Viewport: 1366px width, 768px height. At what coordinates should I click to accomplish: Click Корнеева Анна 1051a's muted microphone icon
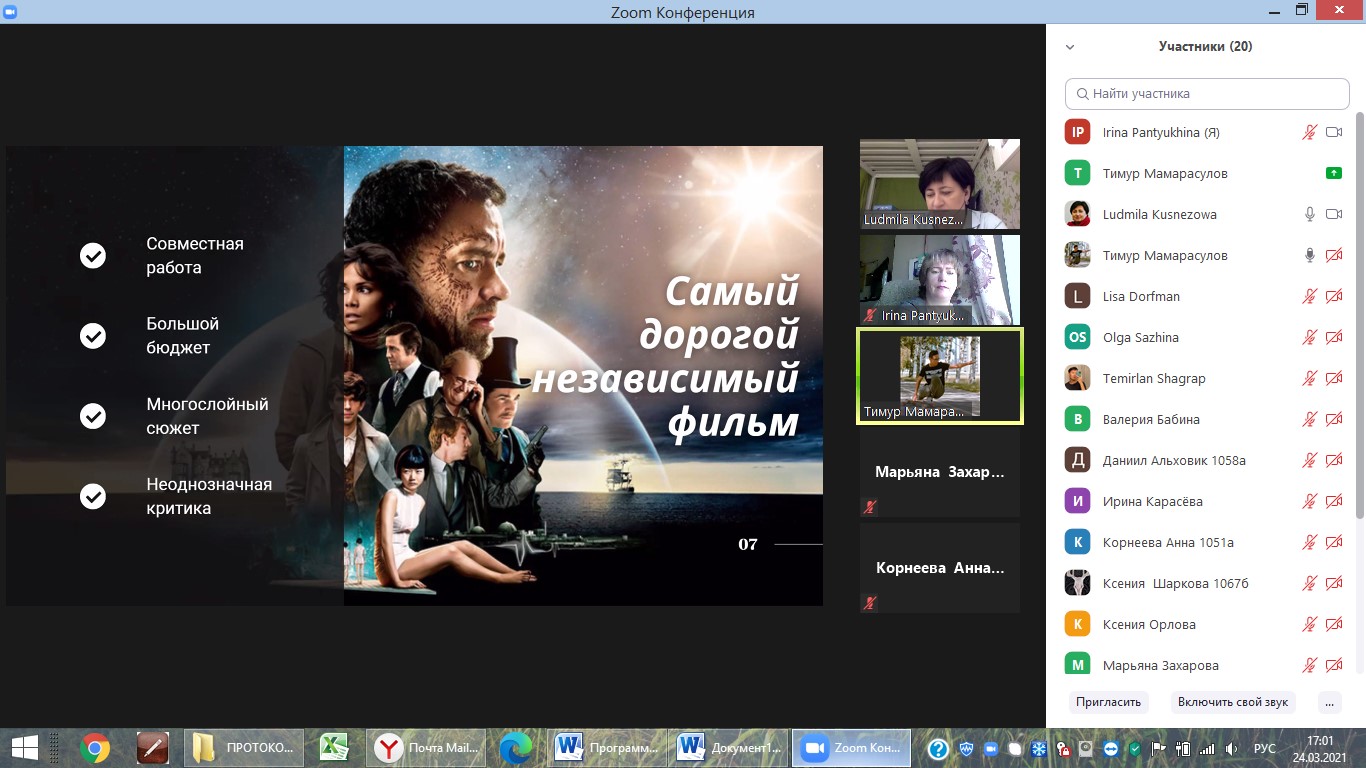[x=1309, y=542]
